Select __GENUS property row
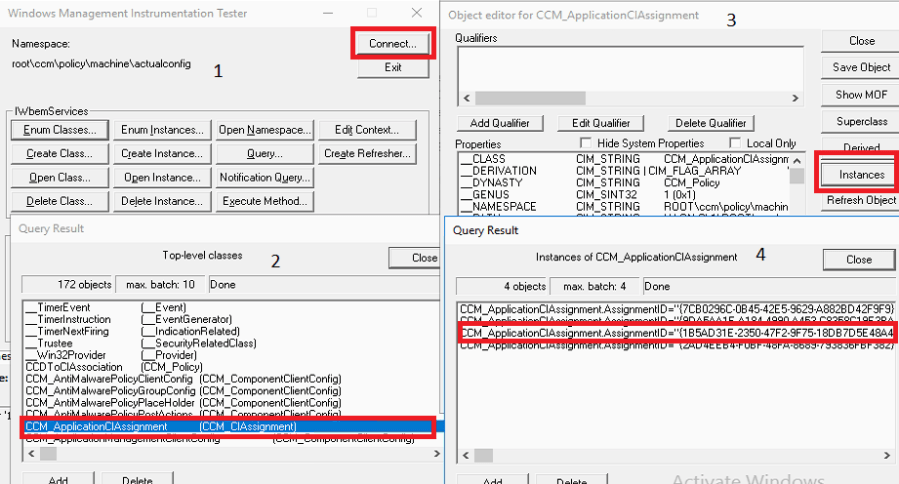The image size is (899, 484). (x=624, y=194)
